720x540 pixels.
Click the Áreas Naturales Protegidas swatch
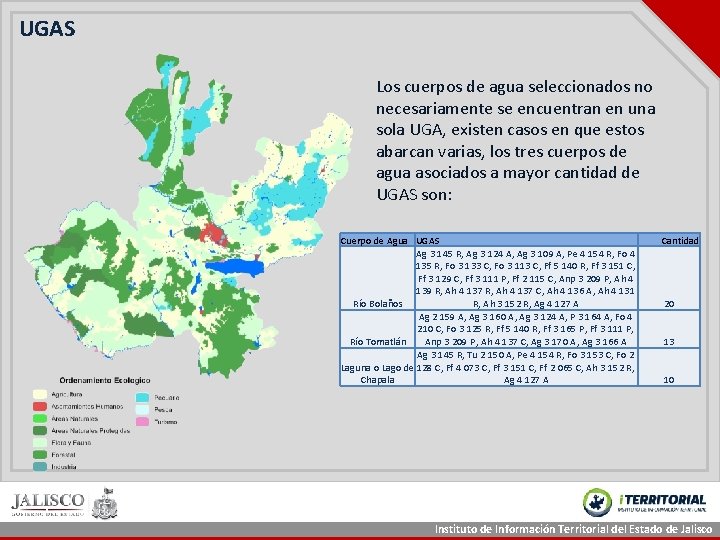(40, 431)
